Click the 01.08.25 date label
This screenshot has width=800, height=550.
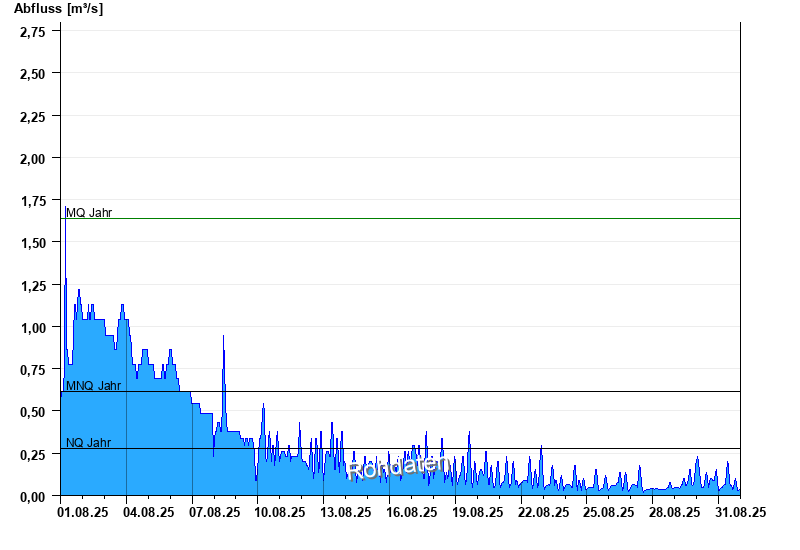(x=84, y=512)
